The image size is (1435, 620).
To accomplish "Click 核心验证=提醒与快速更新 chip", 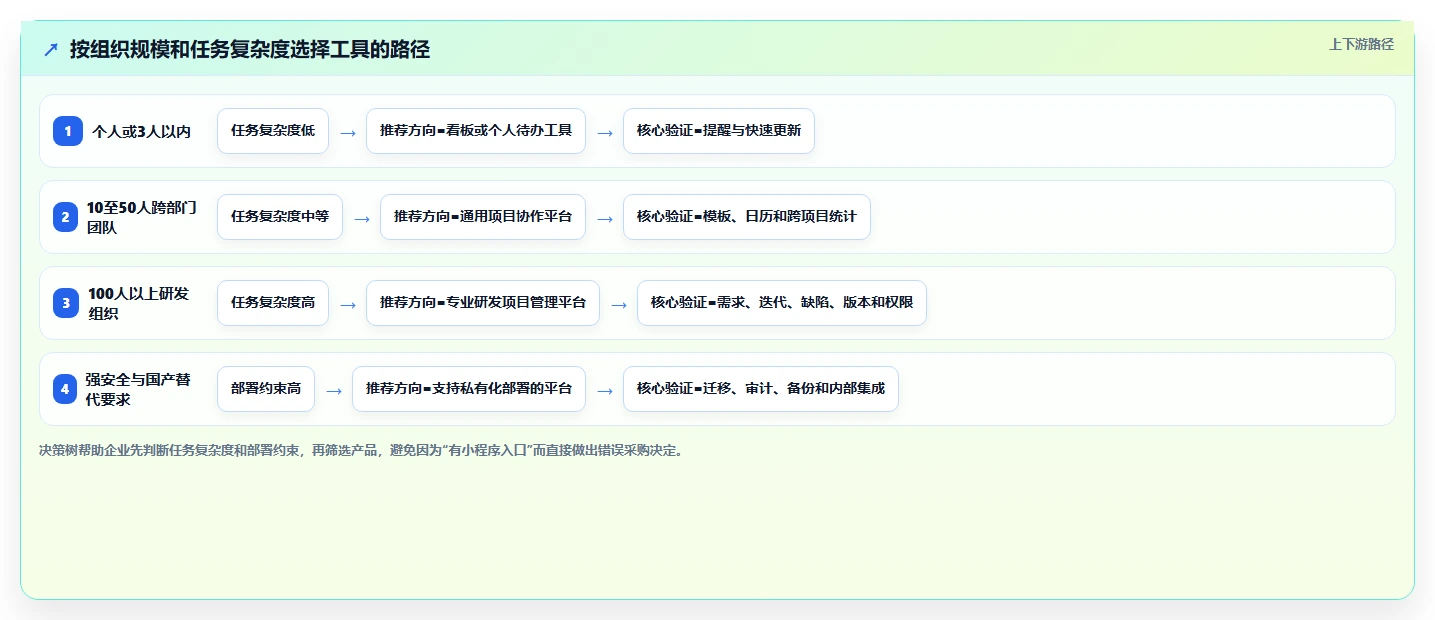I will [719, 131].
